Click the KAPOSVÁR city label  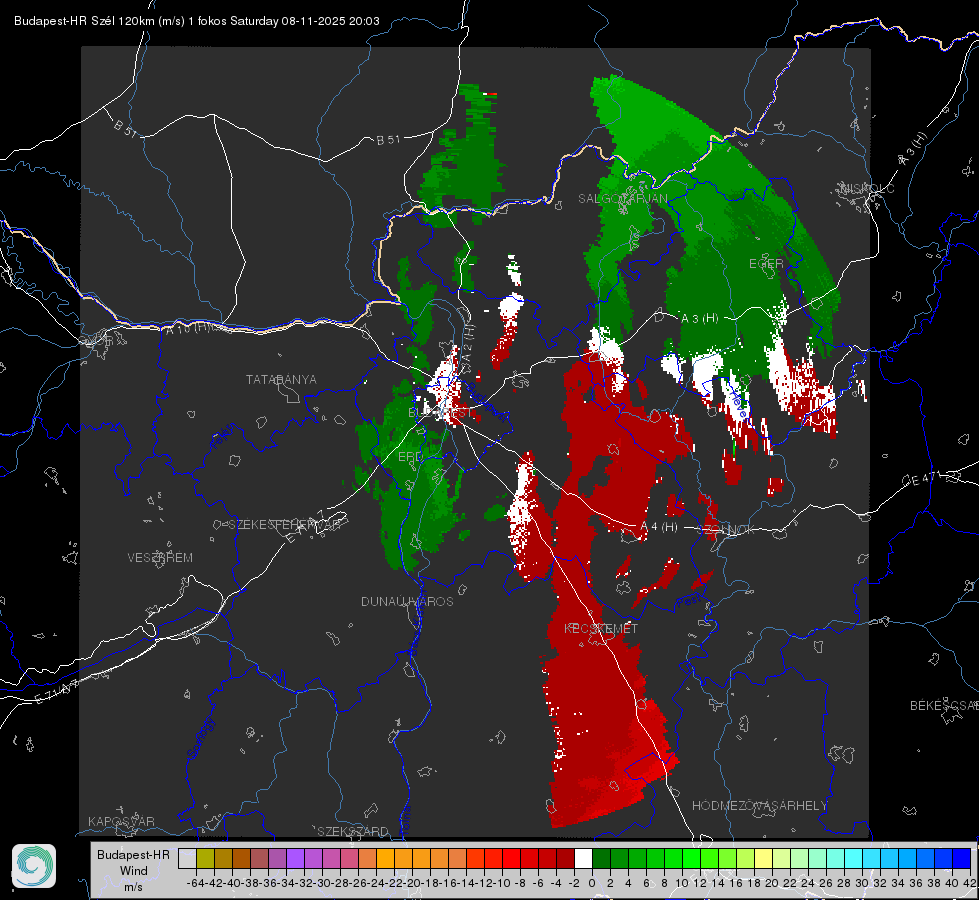click(x=121, y=821)
